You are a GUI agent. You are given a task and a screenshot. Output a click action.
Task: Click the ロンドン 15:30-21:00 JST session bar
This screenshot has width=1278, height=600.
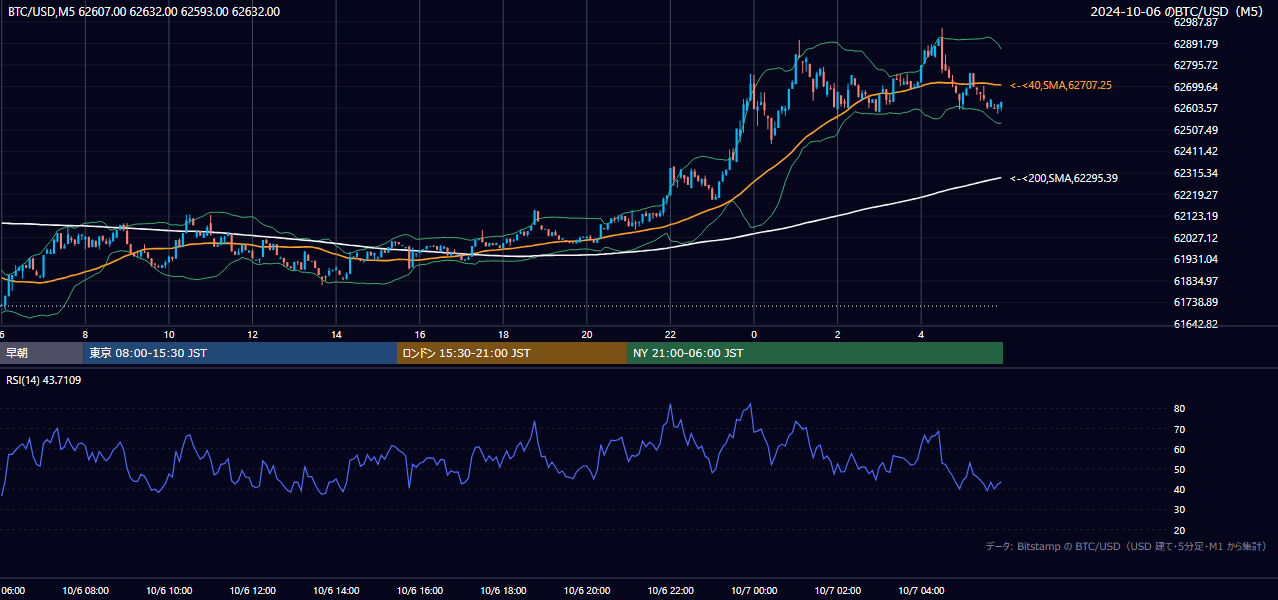pos(512,353)
